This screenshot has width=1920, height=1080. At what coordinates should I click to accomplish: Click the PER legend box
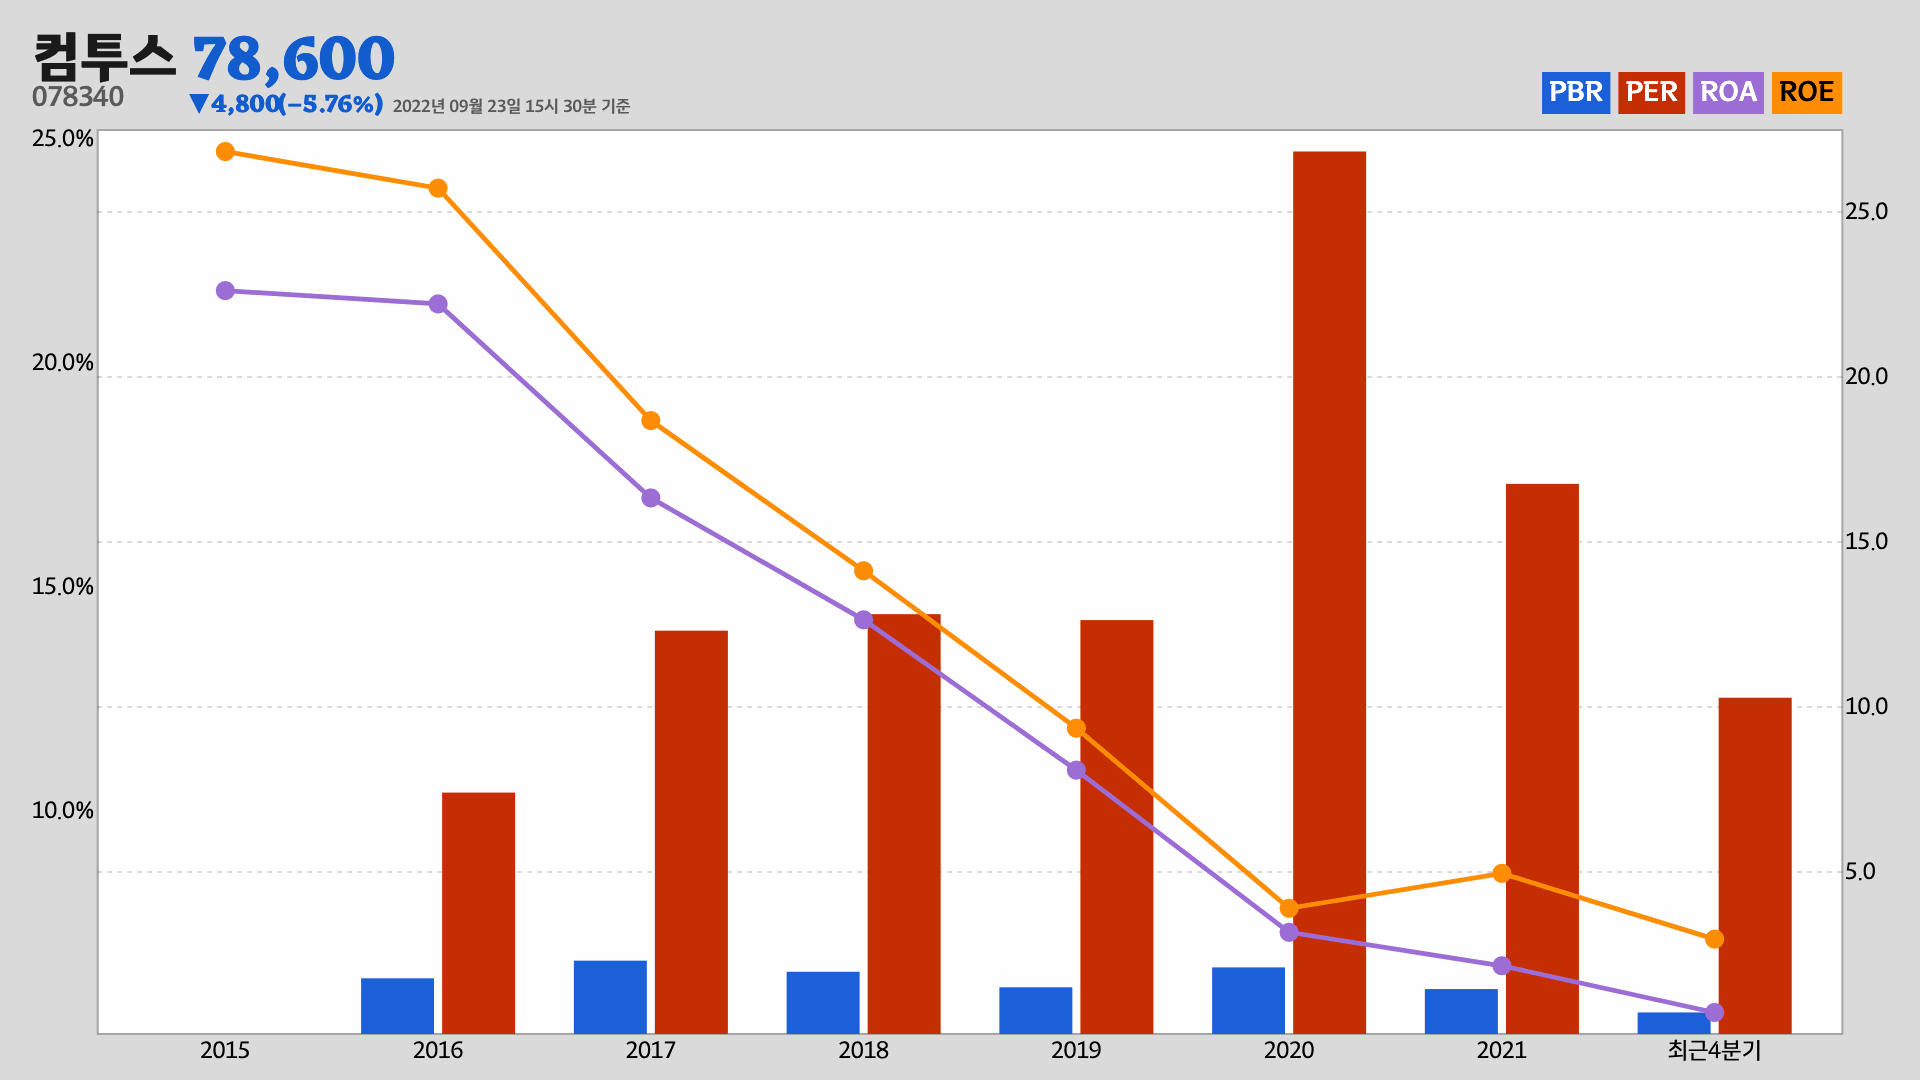point(1651,93)
